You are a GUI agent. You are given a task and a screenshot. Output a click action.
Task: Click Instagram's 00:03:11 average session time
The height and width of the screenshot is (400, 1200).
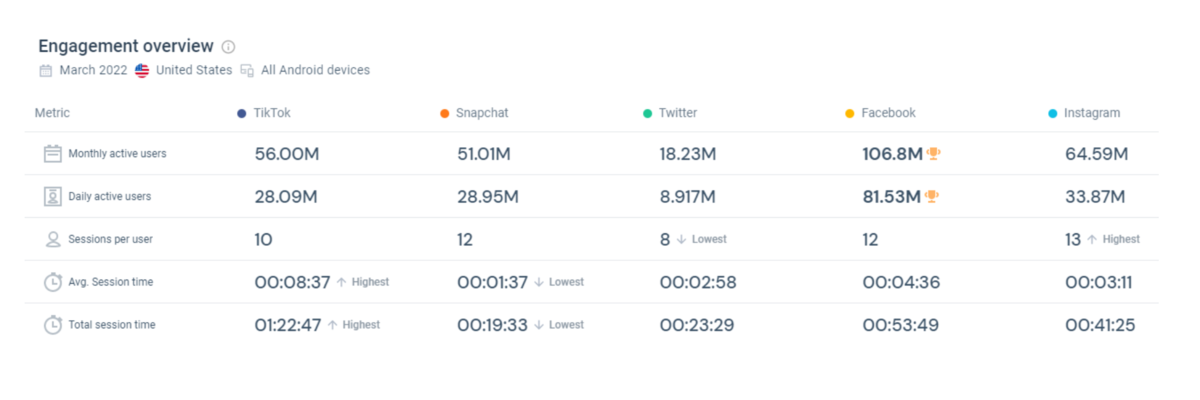[x=1098, y=283]
